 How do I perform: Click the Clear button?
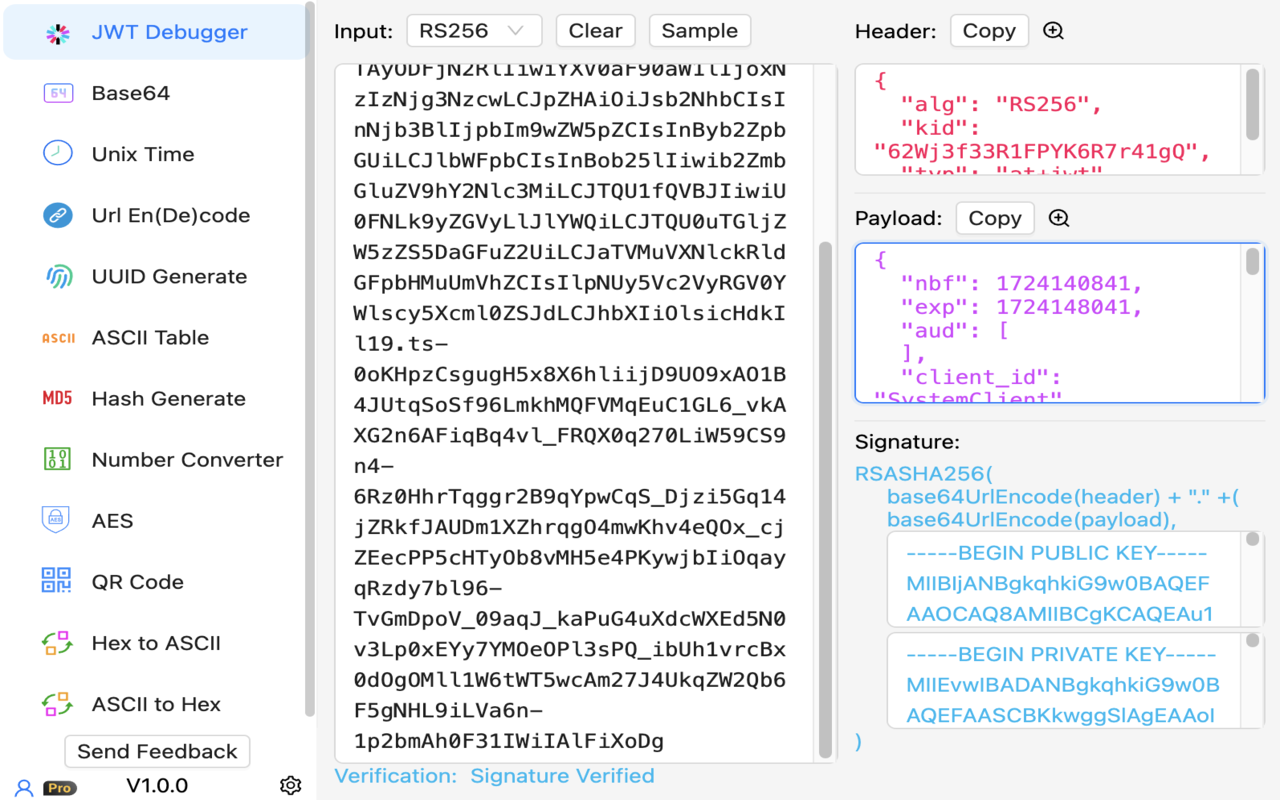click(x=596, y=31)
